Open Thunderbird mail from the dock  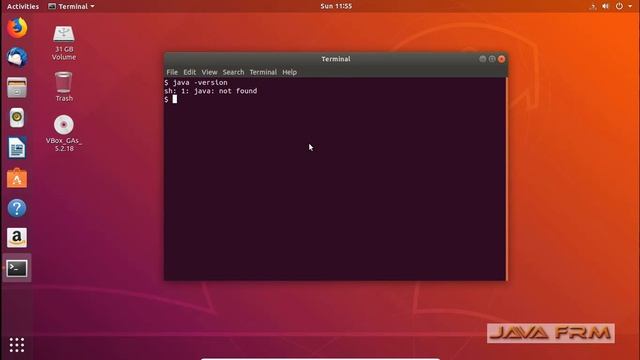[17, 57]
